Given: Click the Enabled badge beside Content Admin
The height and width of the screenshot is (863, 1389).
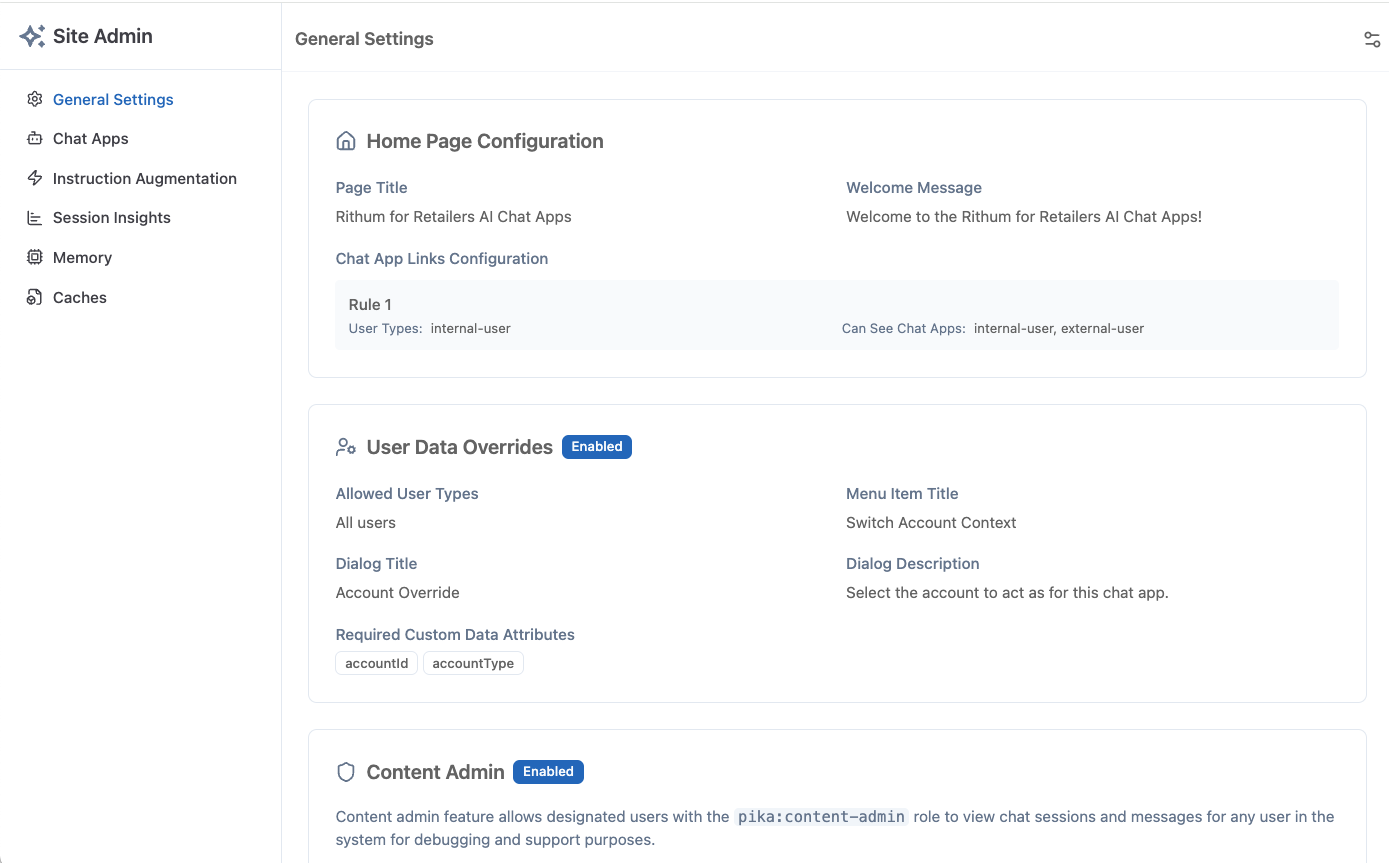Looking at the screenshot, I should coord(548,772).
